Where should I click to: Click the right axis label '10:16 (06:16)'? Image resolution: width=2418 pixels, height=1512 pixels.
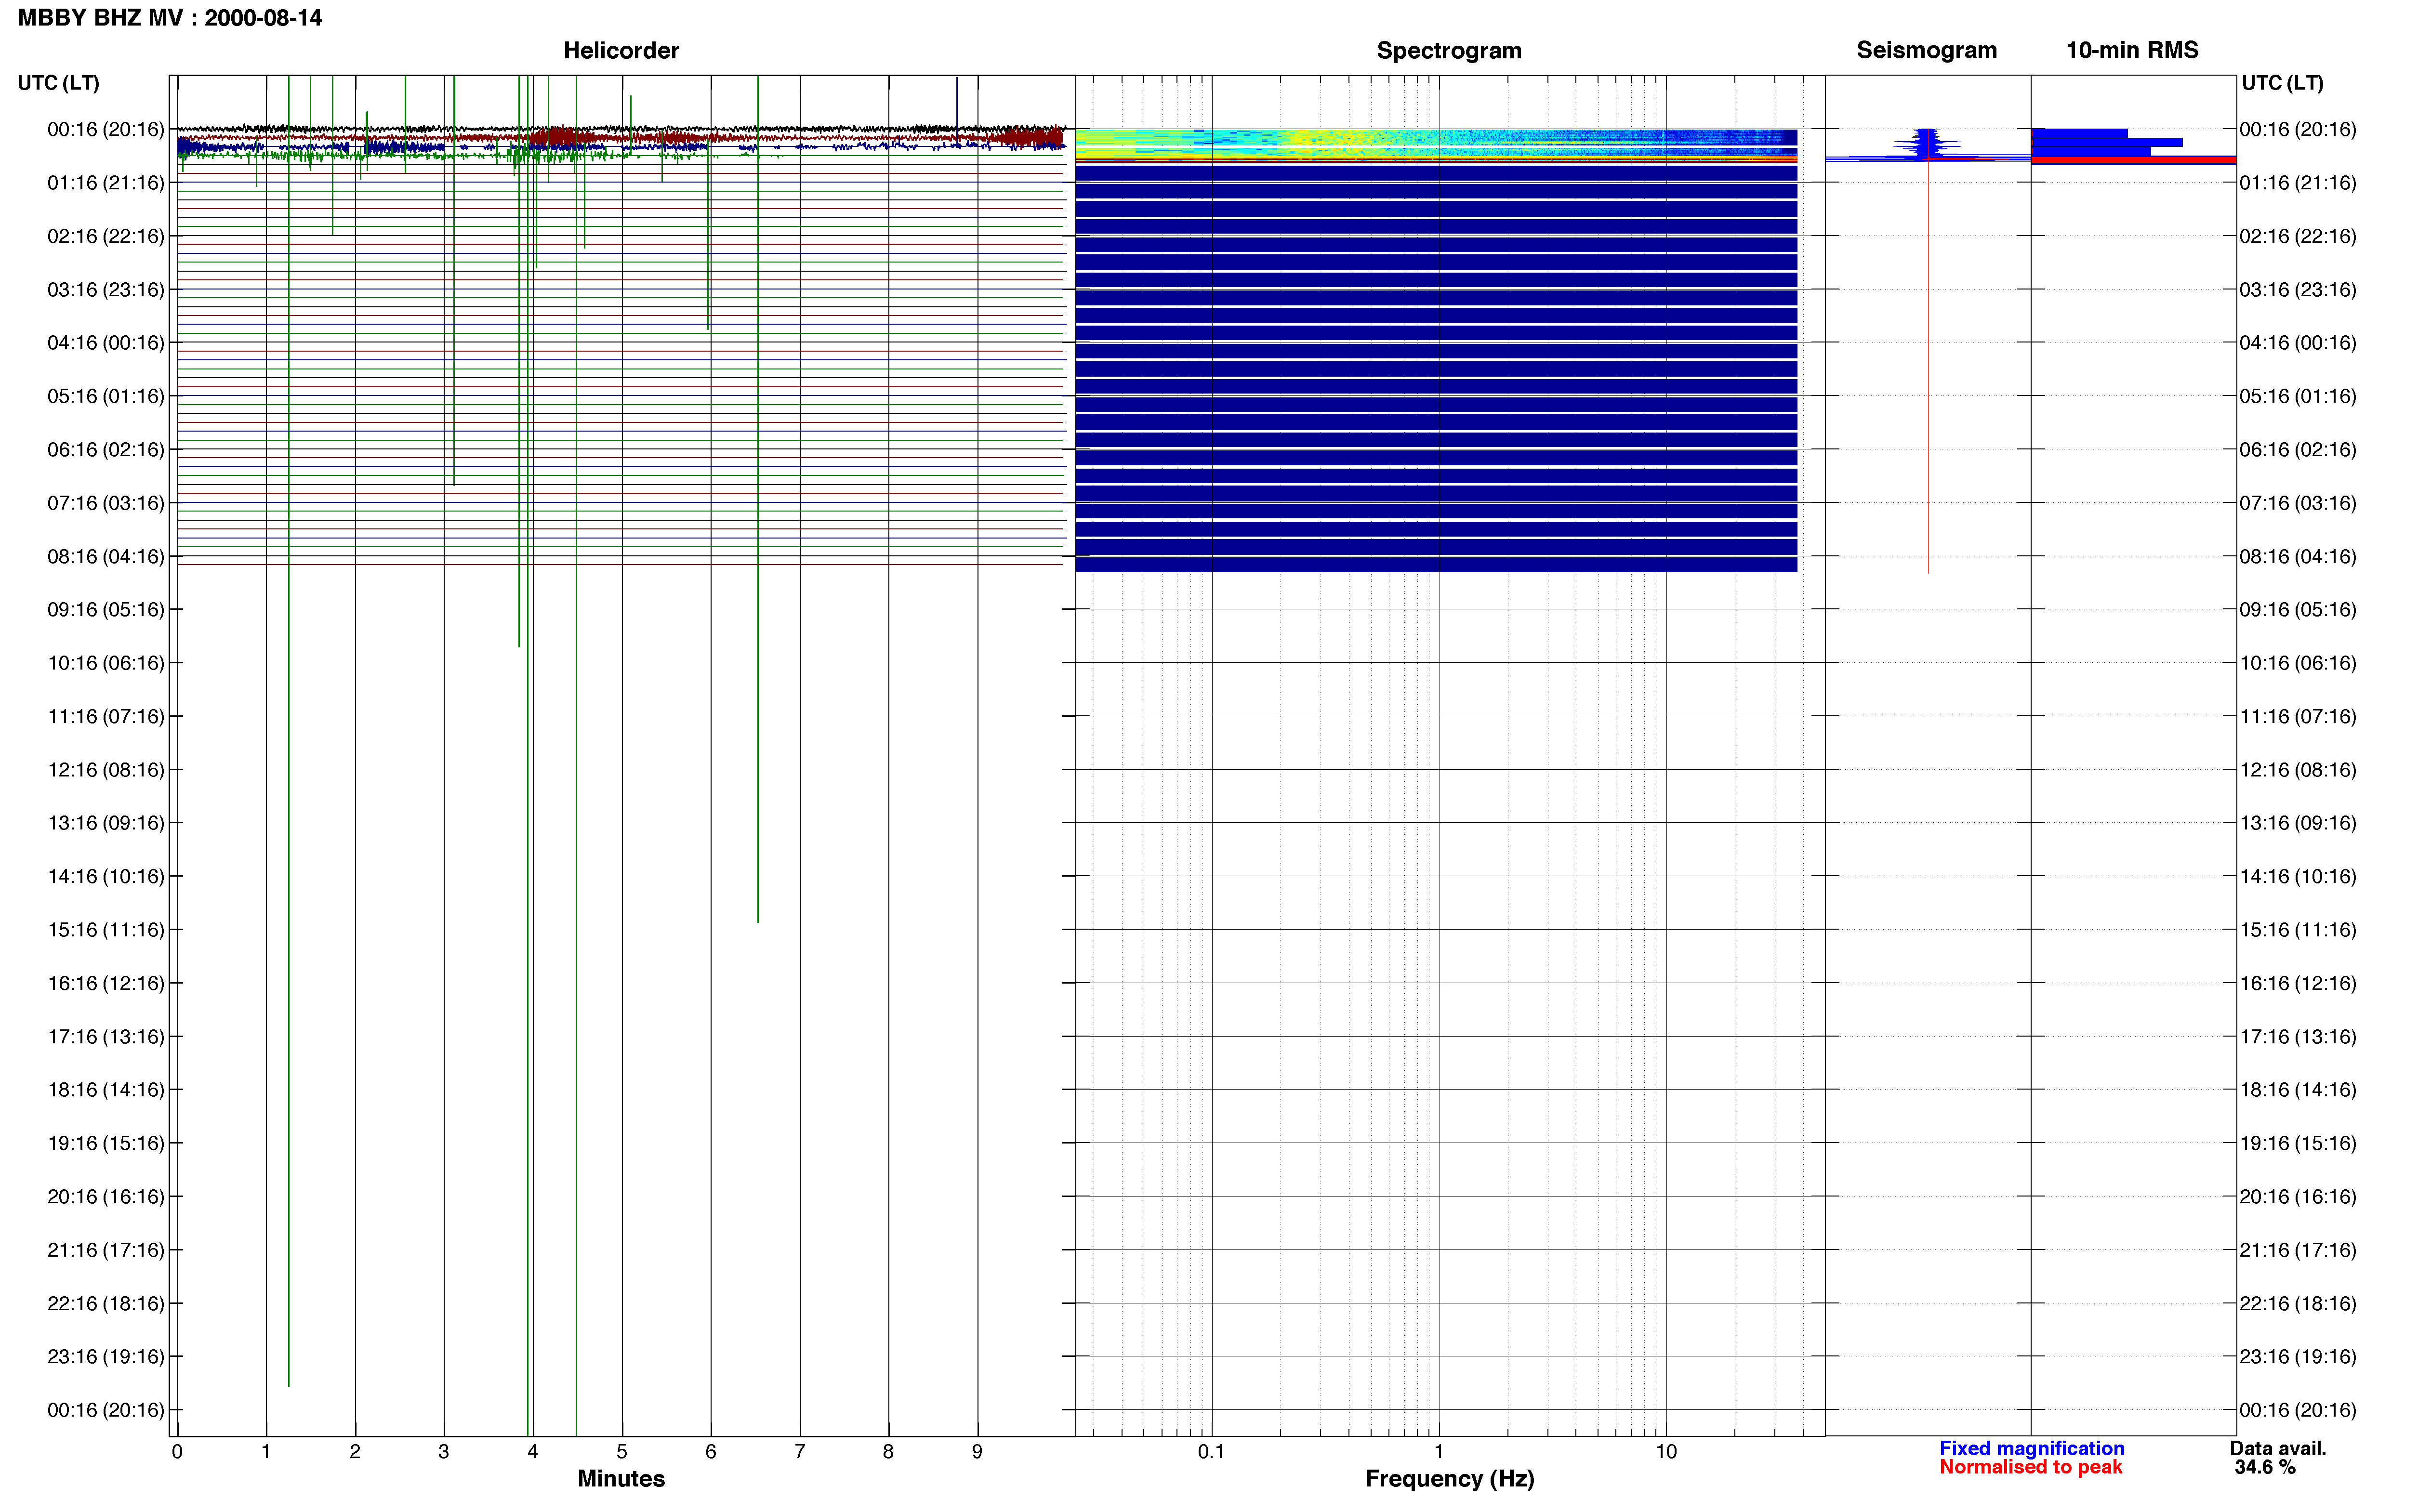coord(2298,663)
